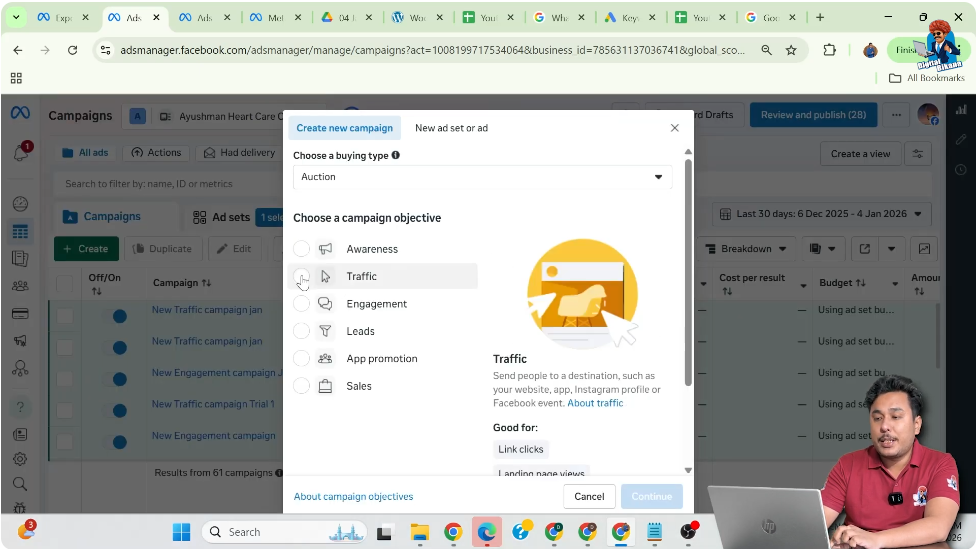Click the Engagement chat bubbles icon
The width and height of the screenshot is (976, 549).
click(x=325, y=304)
